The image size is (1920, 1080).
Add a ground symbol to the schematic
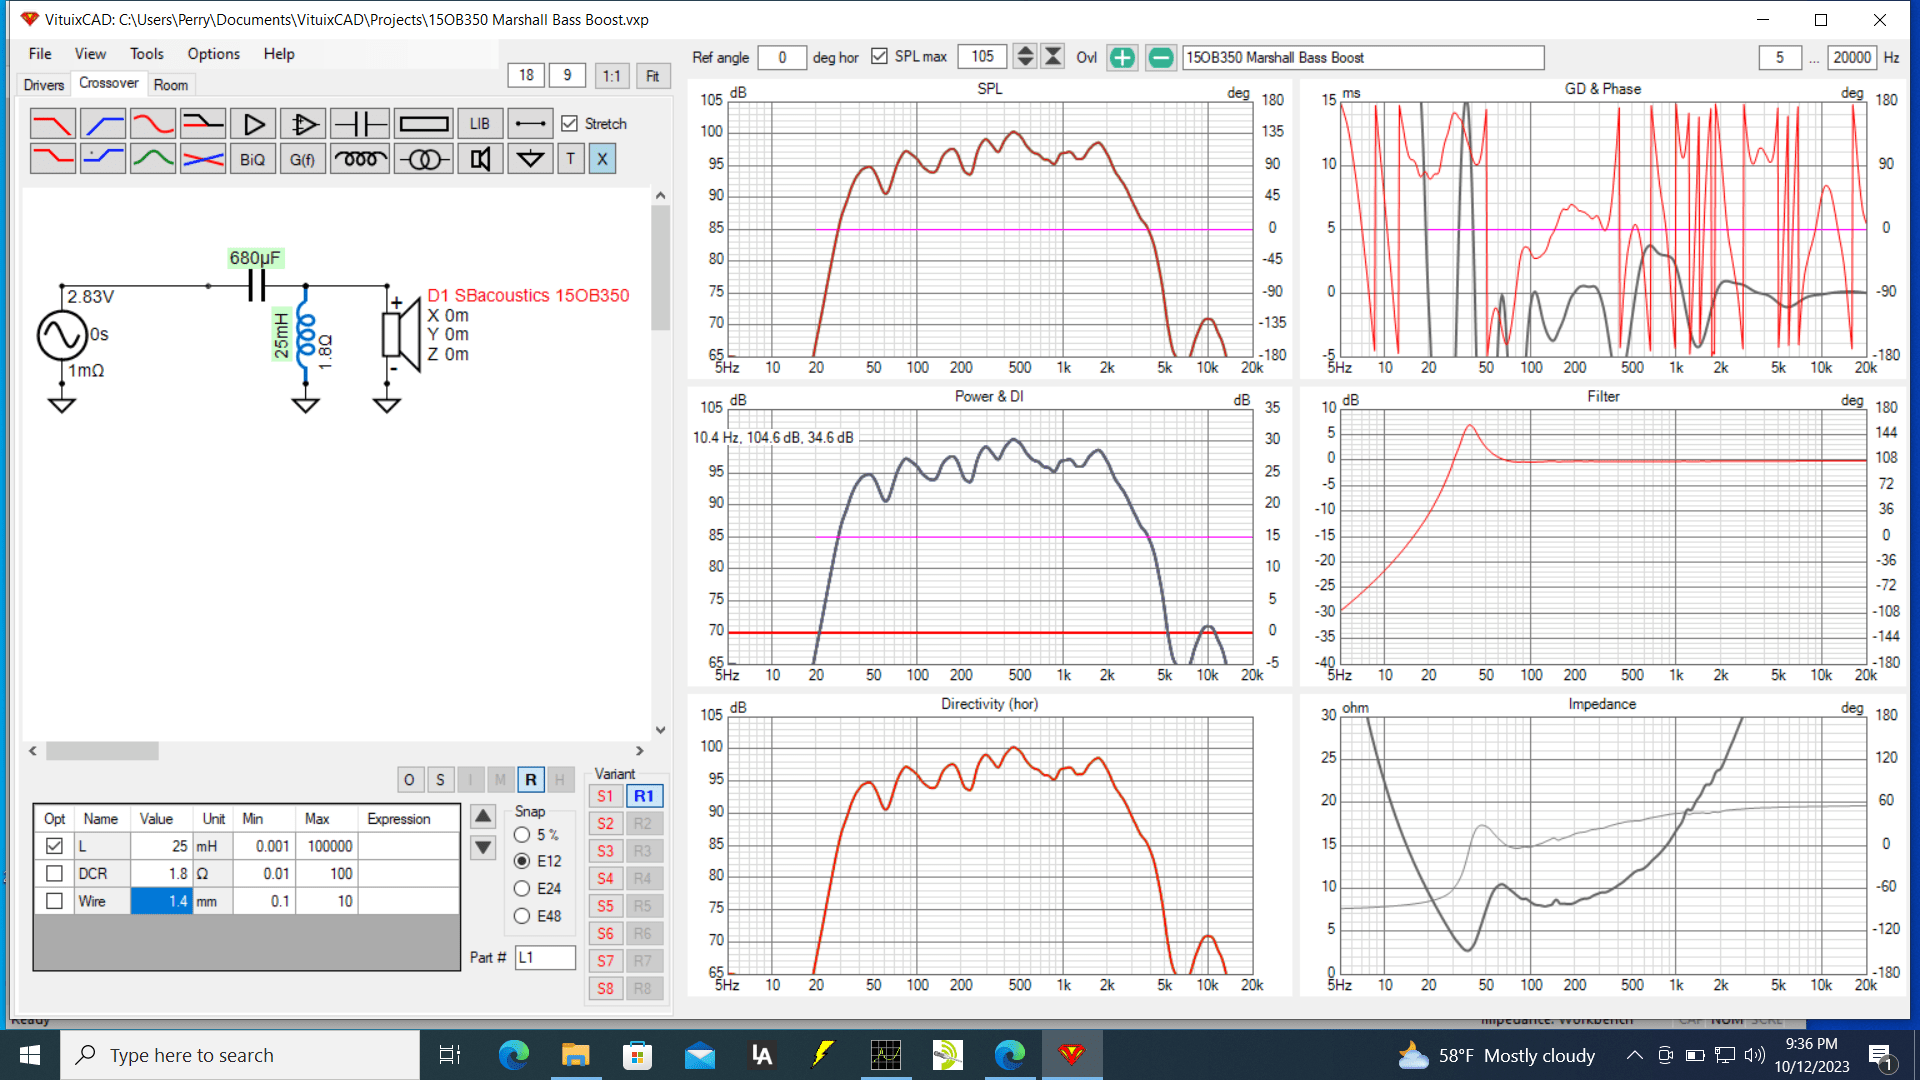pos(530,159)
